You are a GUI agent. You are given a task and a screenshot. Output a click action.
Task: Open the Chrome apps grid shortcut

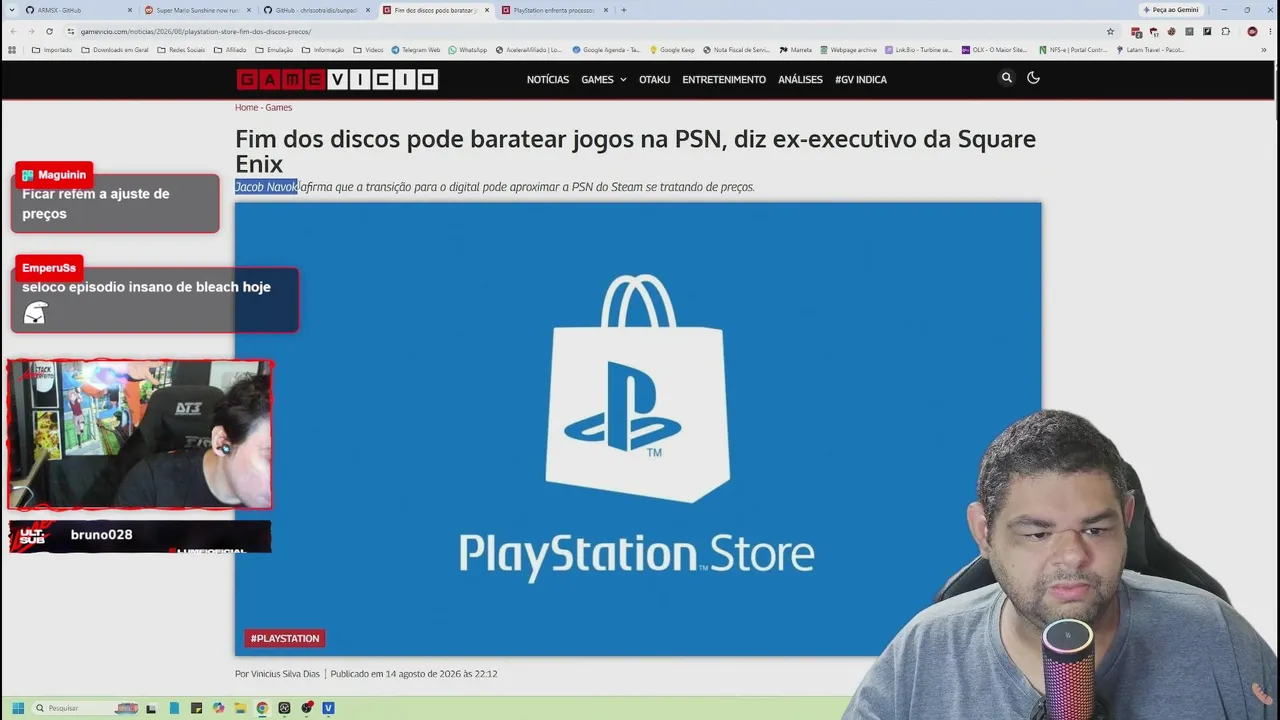(x=12, y=50)
